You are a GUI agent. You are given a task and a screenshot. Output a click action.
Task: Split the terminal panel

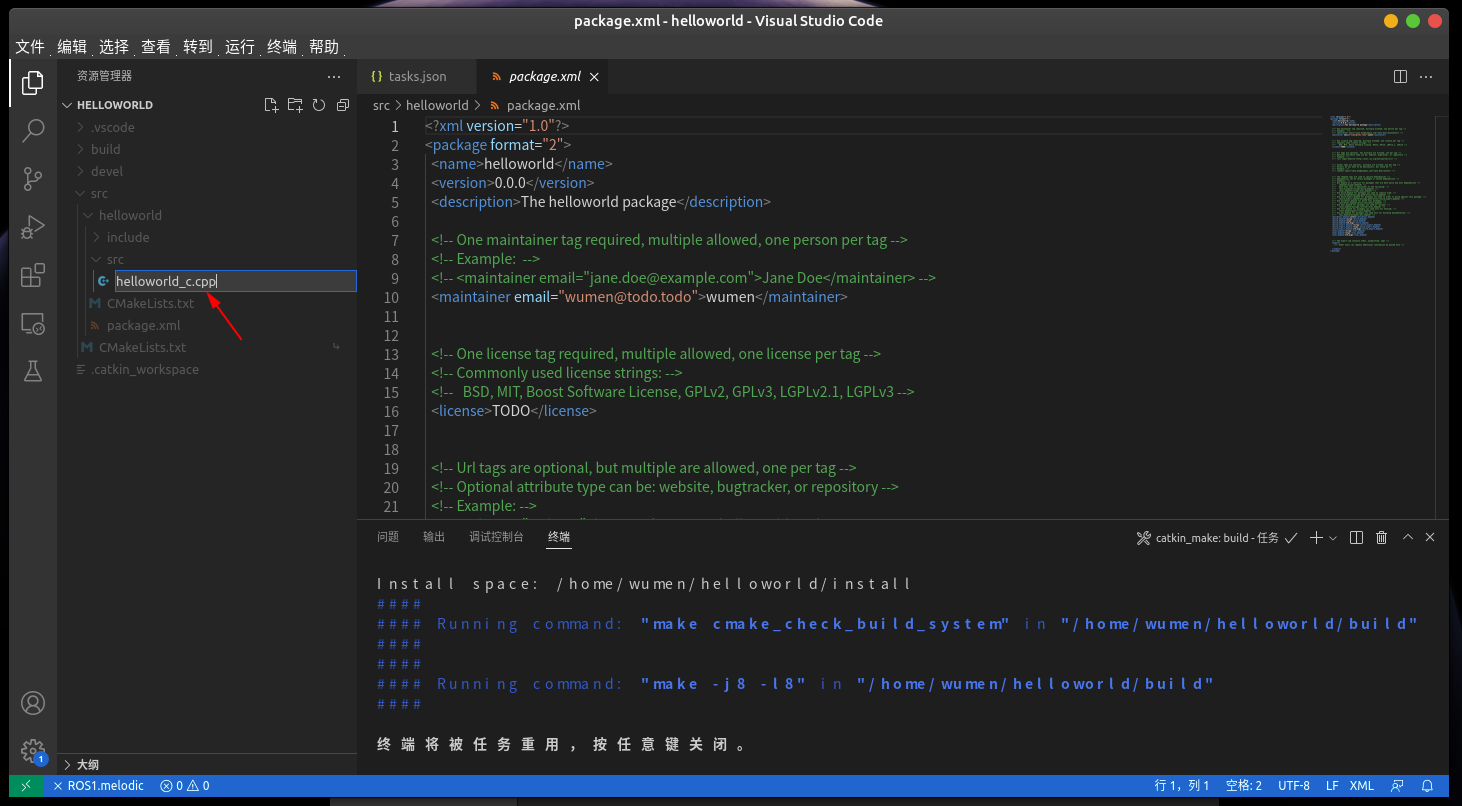(x=1356, y=537)
